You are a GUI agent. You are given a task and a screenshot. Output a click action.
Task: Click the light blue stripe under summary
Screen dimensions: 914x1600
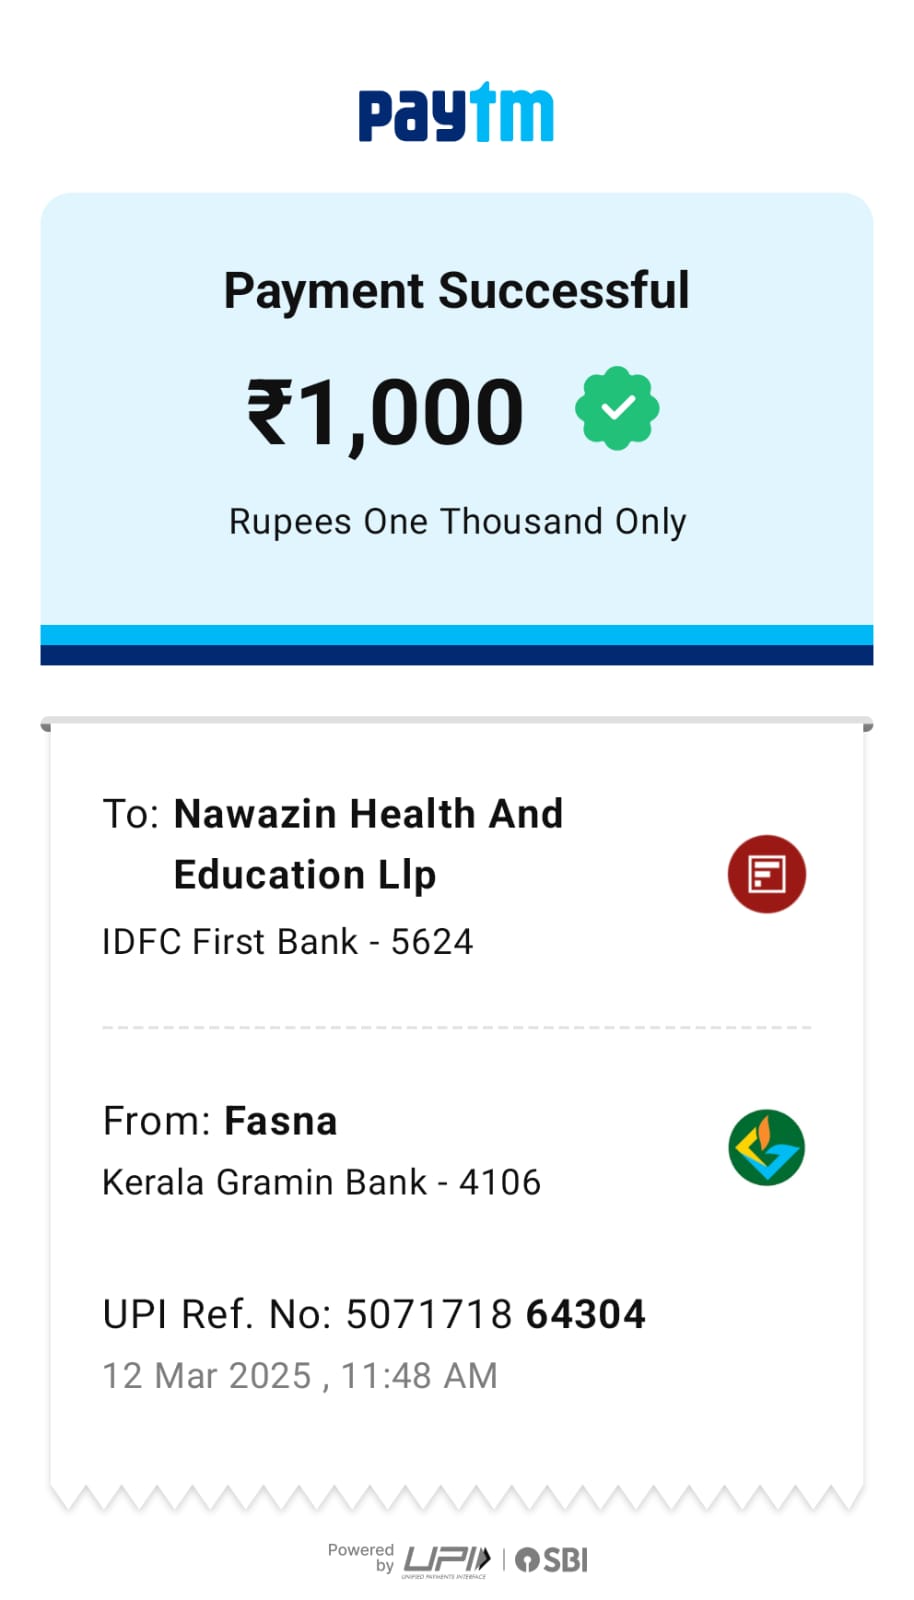456,635
